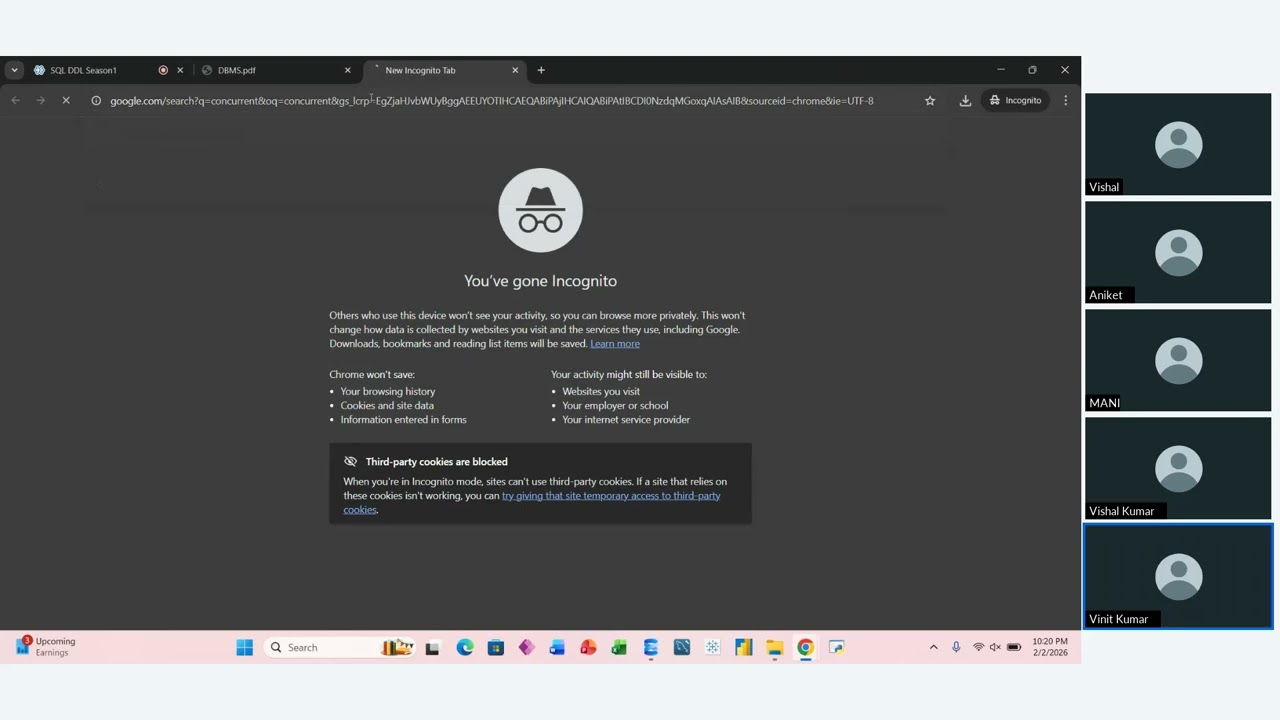Image resolution: width=1280 pixels, height=720 pixels.
Task: Click the Google Chrome taskbar icon
Action: click(x=805, y=647)
